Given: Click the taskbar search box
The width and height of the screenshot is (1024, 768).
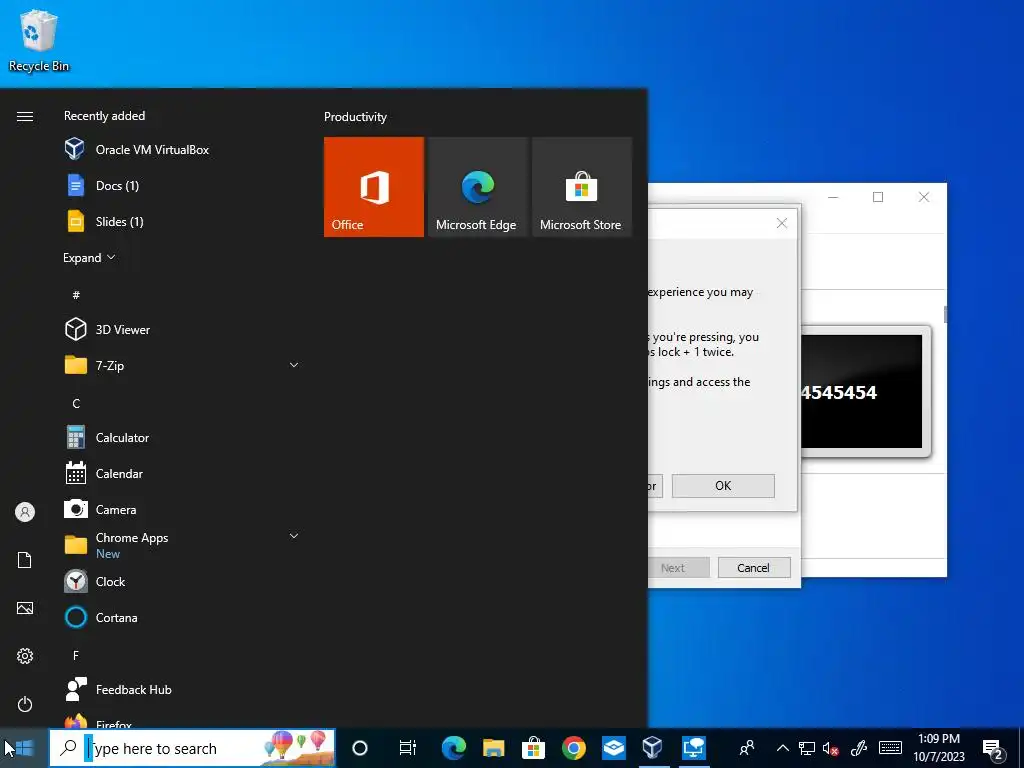Looking at the screenshot, I should pos(192,748).
